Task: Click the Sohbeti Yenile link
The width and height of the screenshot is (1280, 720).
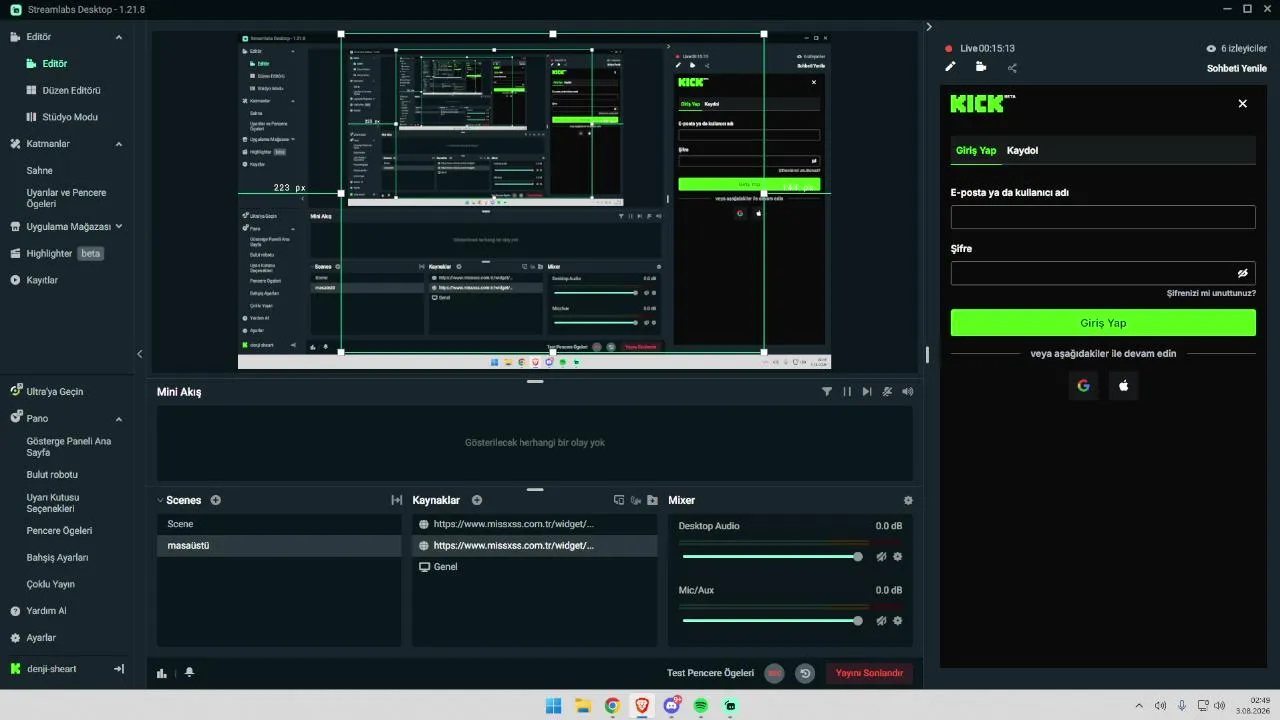Action: [1237, 68]
